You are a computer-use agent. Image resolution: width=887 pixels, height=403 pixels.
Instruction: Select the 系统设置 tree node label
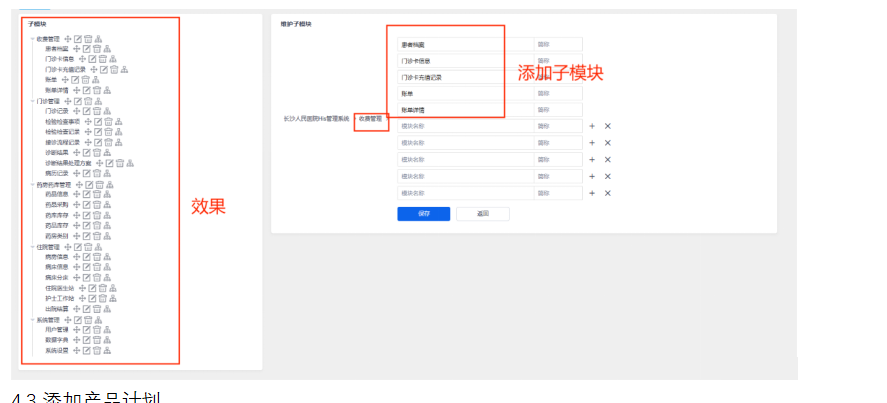tap(57, 350)
